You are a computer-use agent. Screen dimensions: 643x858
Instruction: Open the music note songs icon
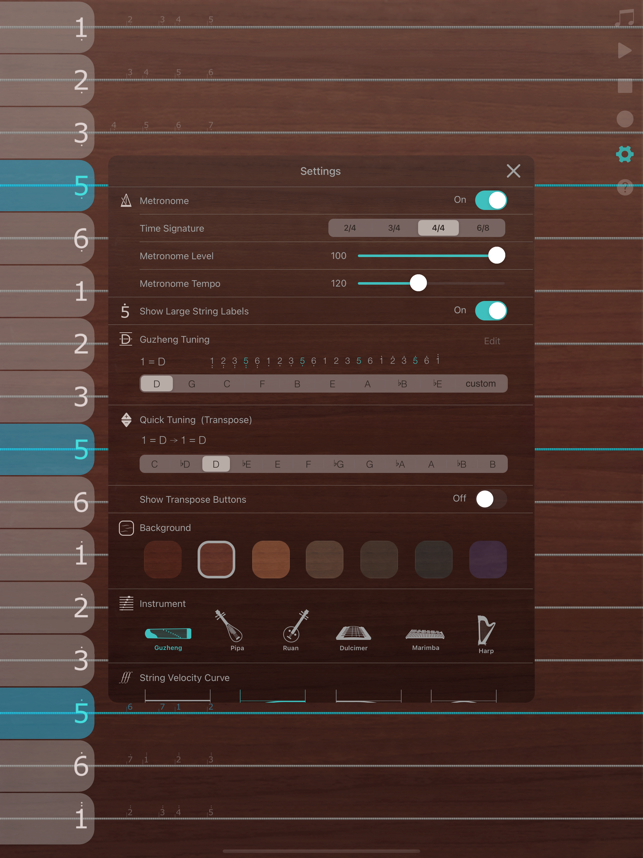pyautogui.click(x=625, y=17)
